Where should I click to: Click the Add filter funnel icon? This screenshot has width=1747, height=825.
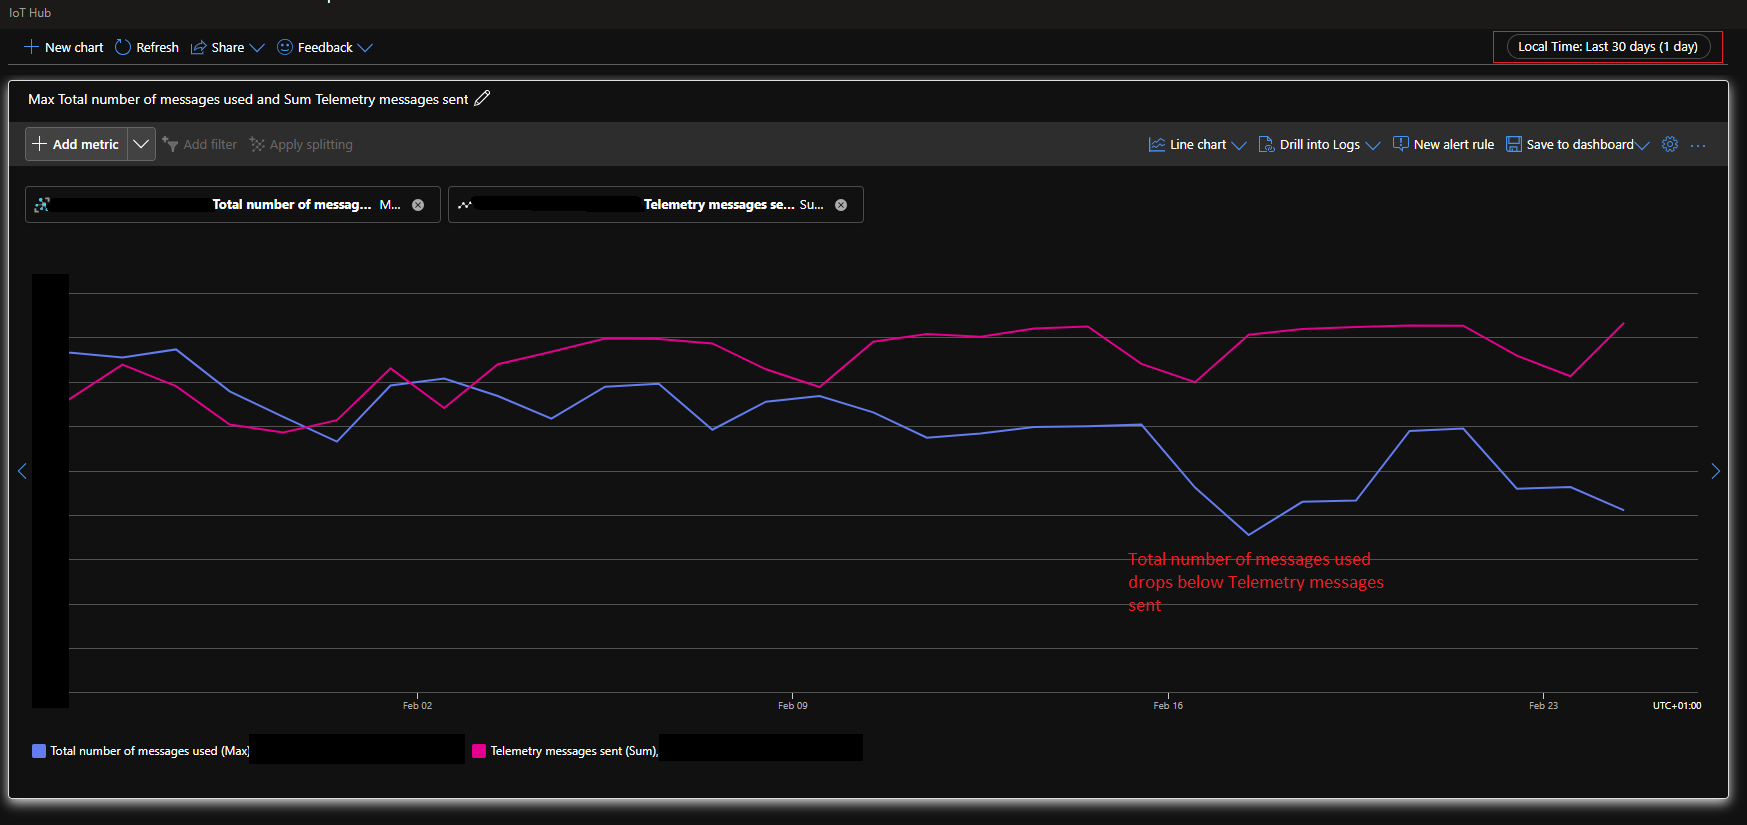coord(170,144)
